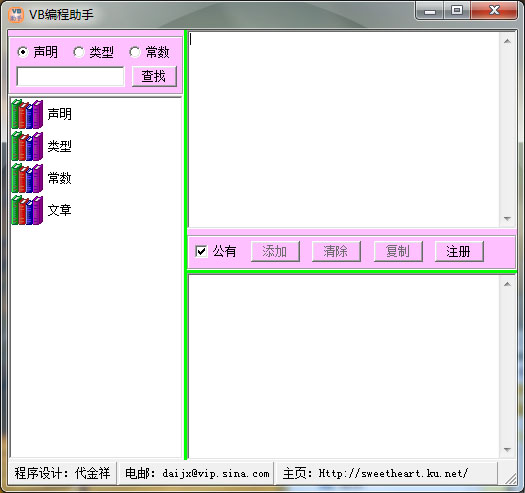Screen dimensions: 525x493
Task: Click the window resize grip
Action: click(510, 478)
